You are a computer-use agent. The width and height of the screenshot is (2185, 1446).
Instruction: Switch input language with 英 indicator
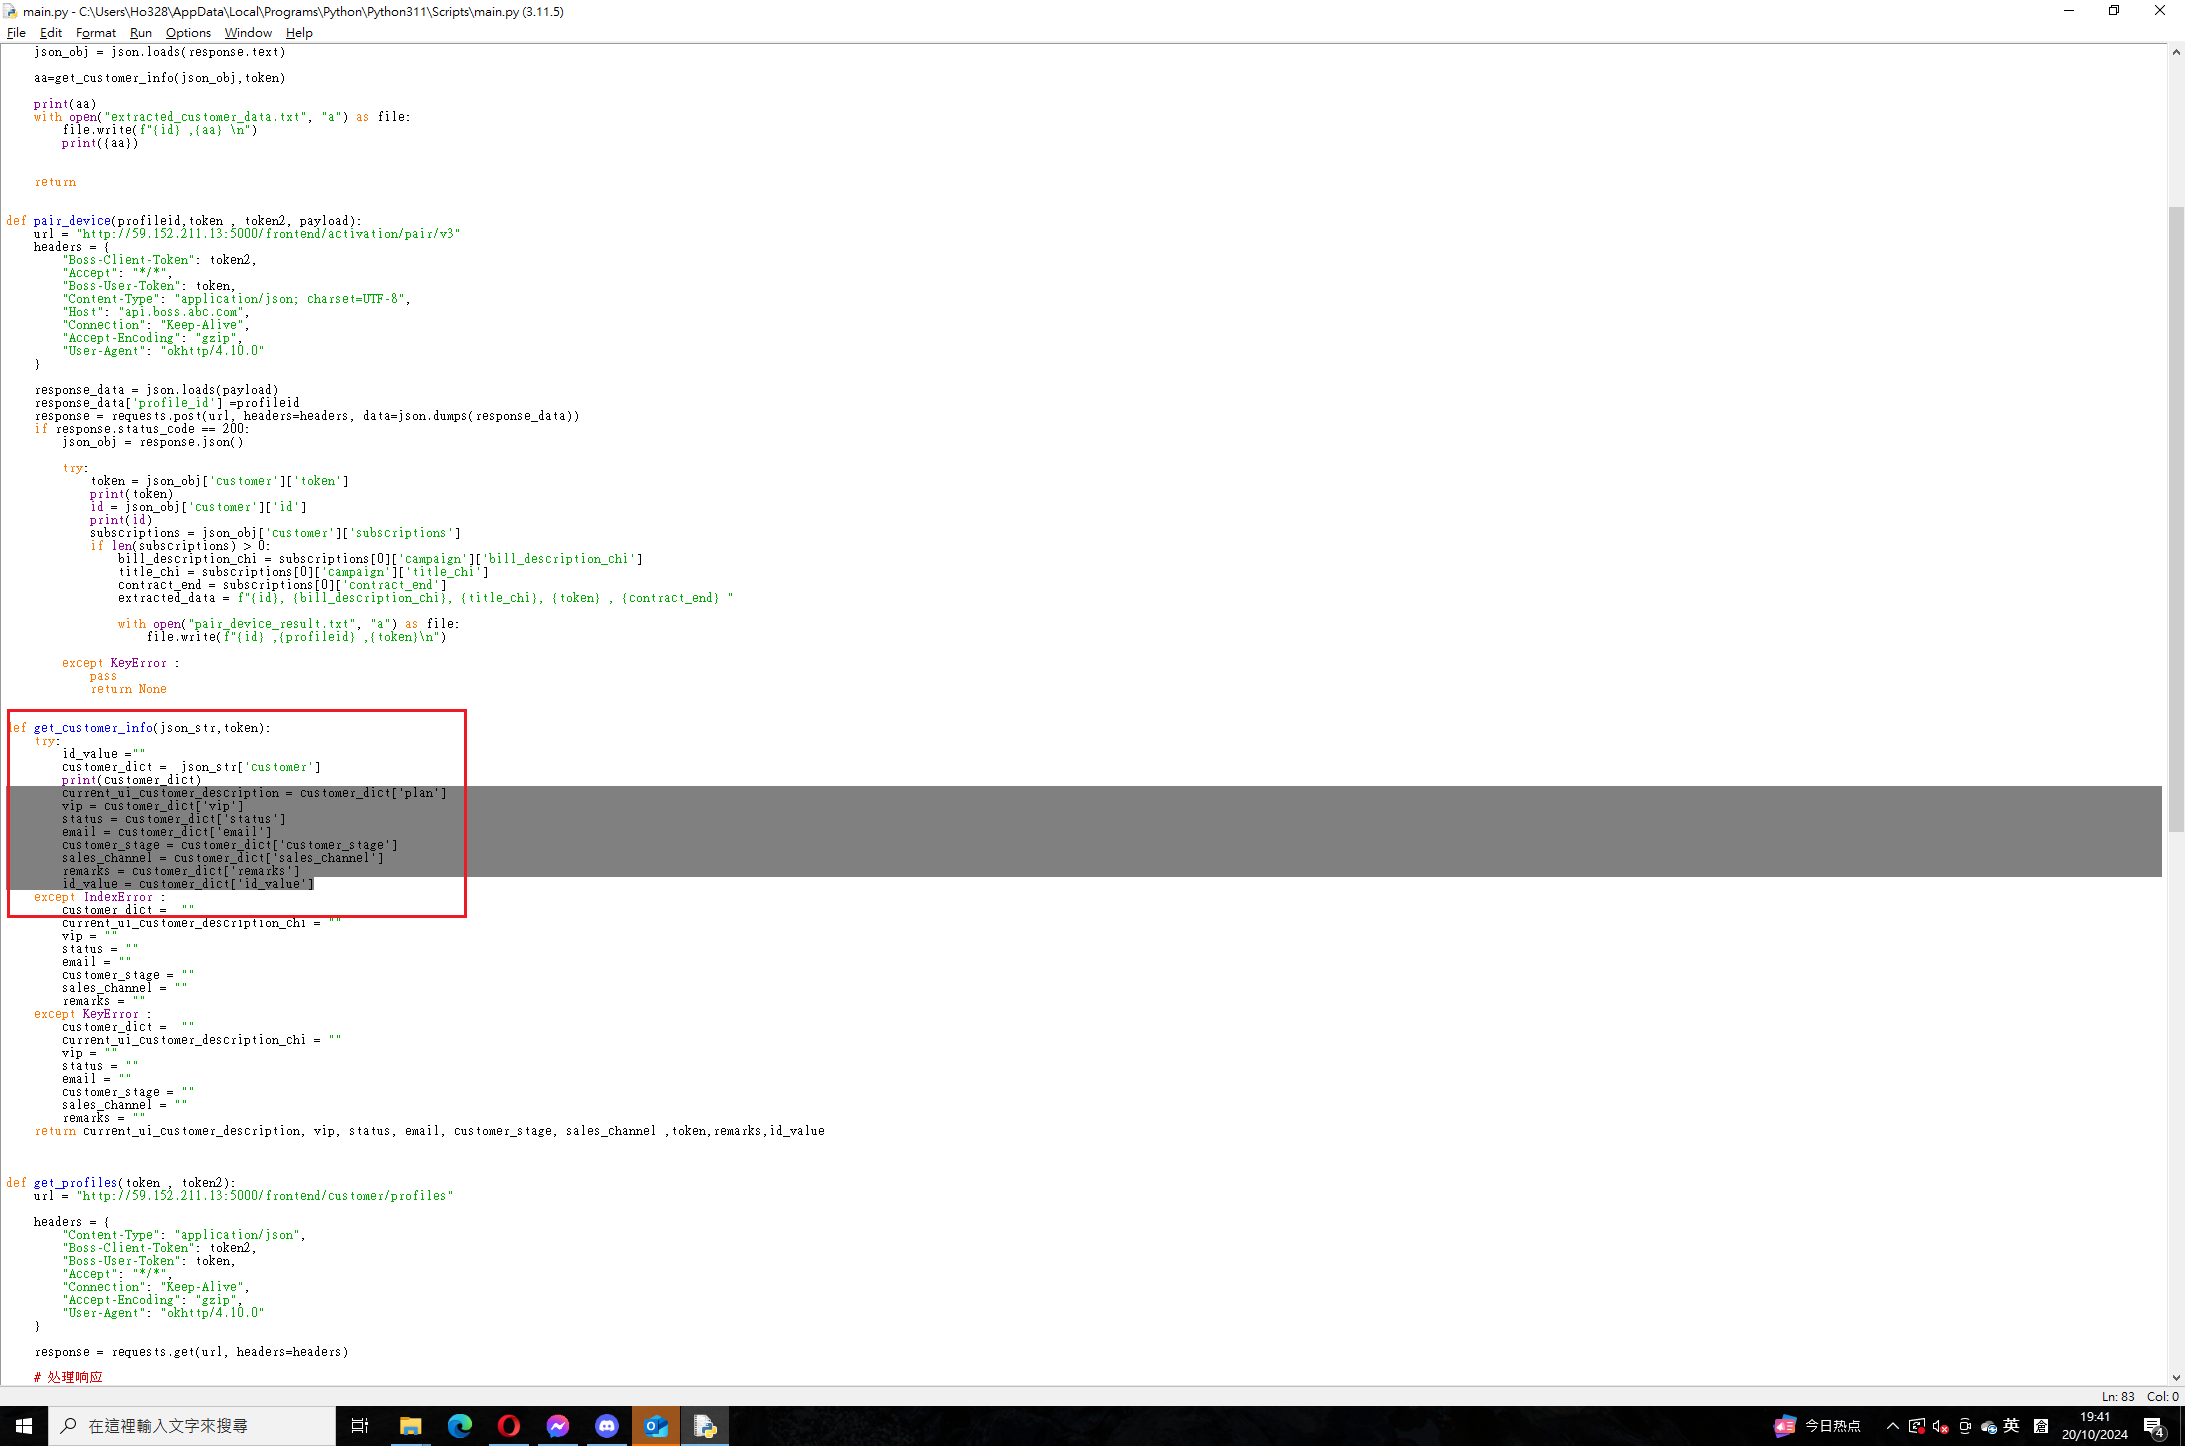[2012, 1426]
